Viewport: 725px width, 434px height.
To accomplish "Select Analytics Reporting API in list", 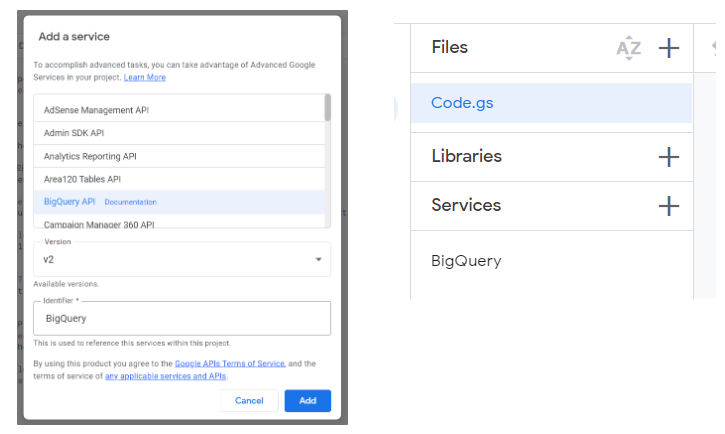I will [x=179, y=156].
